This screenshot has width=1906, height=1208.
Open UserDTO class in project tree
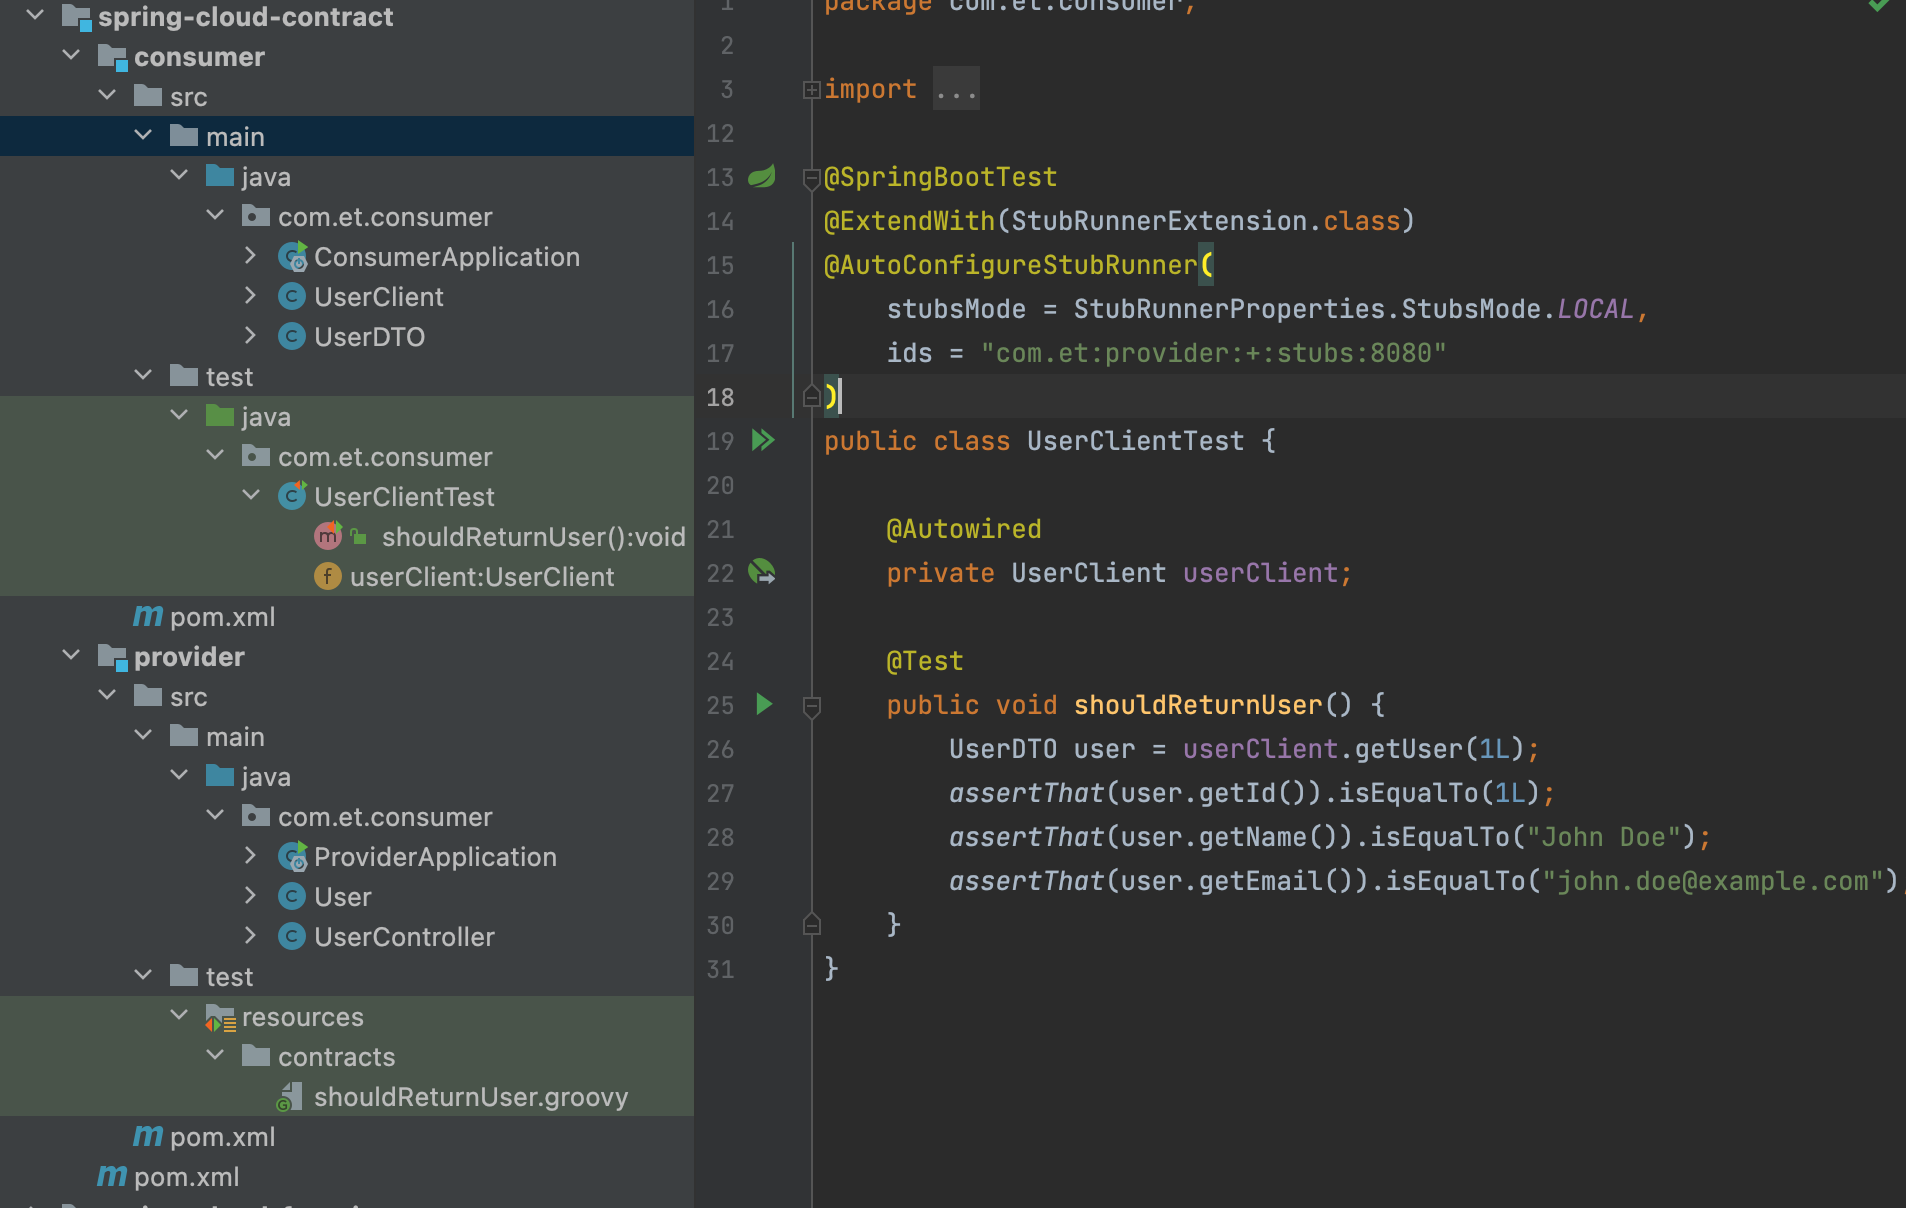[369, 337]
